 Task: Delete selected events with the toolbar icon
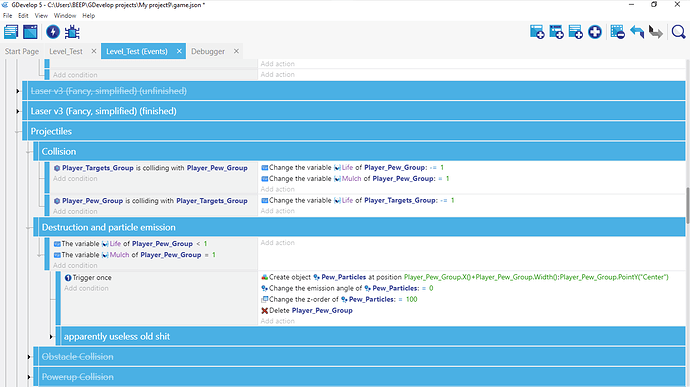pyautogui.click(x=617, y=32)
